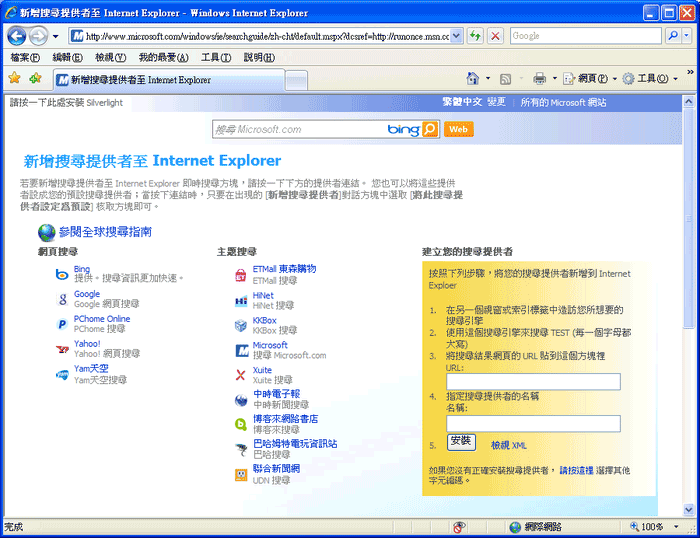
Task: Select the 新增搜尋提供者至 Internet Explorer tab
Action: click(169, 80)
